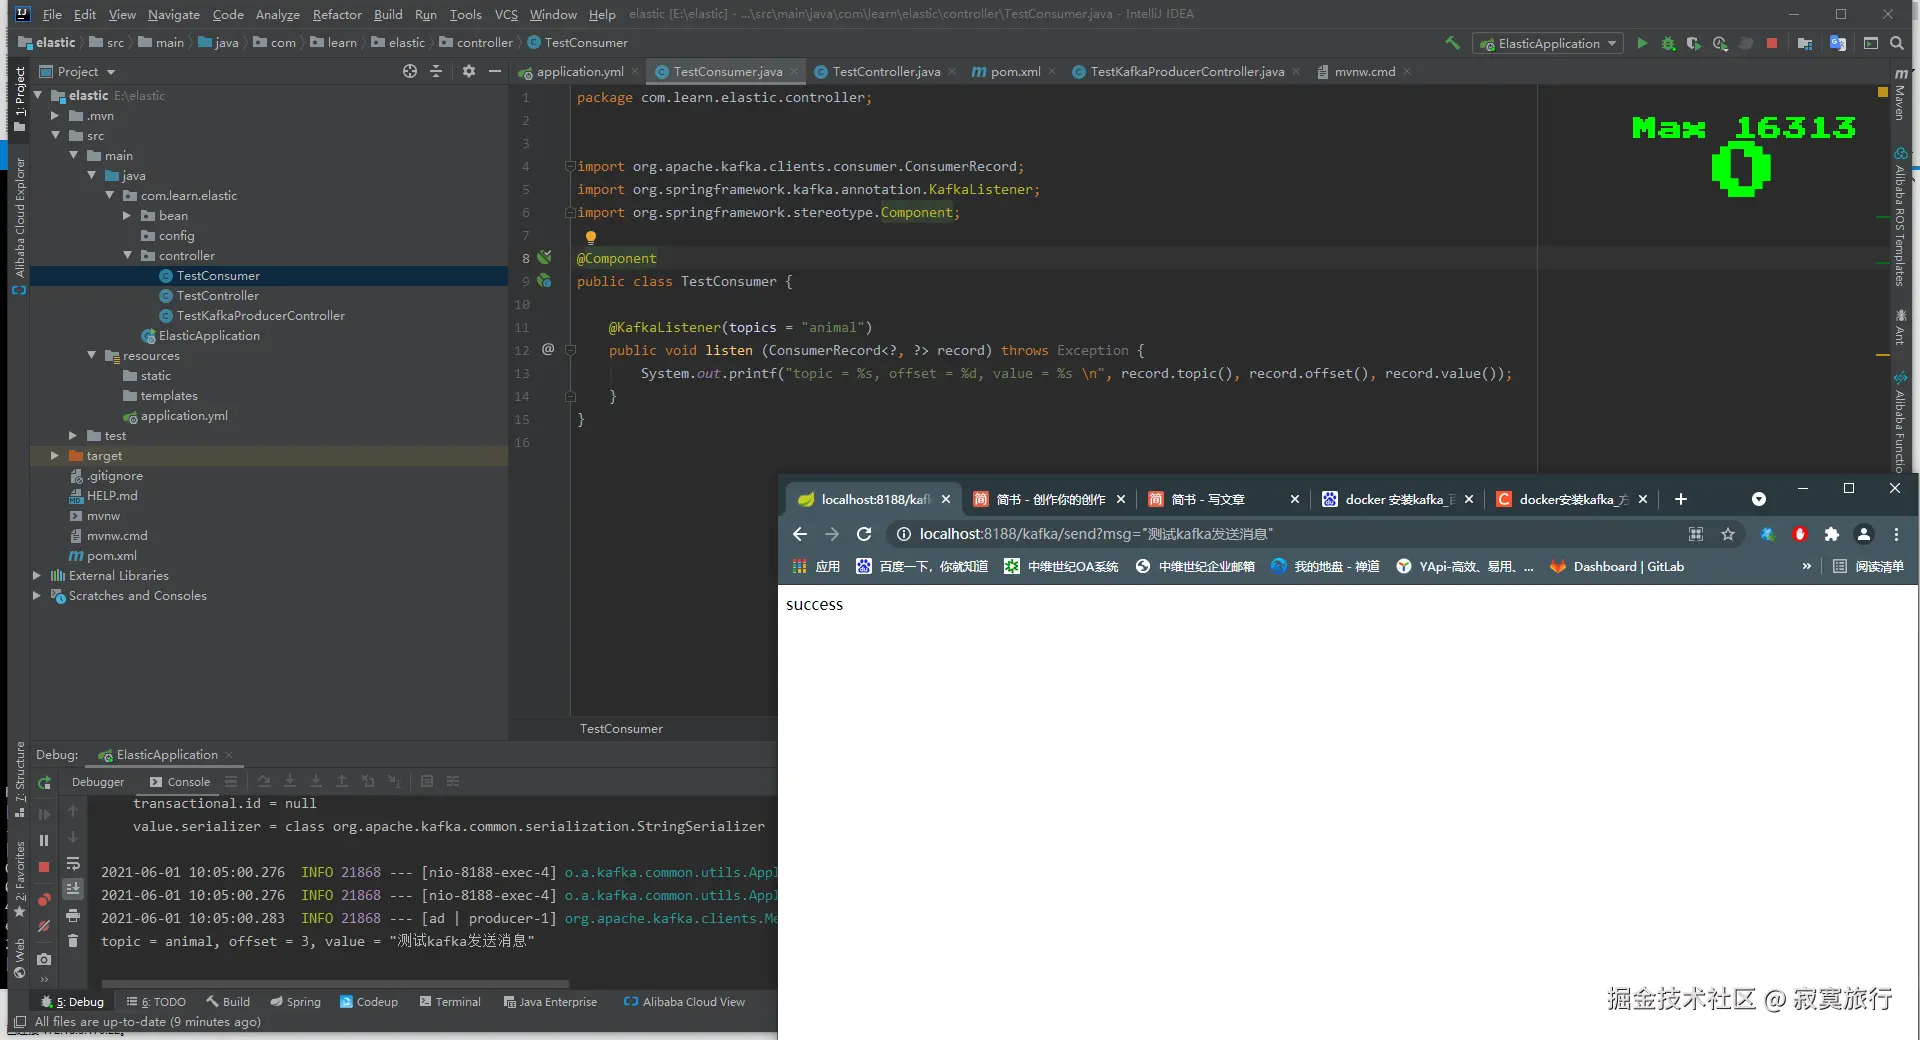Viewport: 1920px width, 1040px height.
Task: Toggle soft-wrap in the console
Action: 73,864
